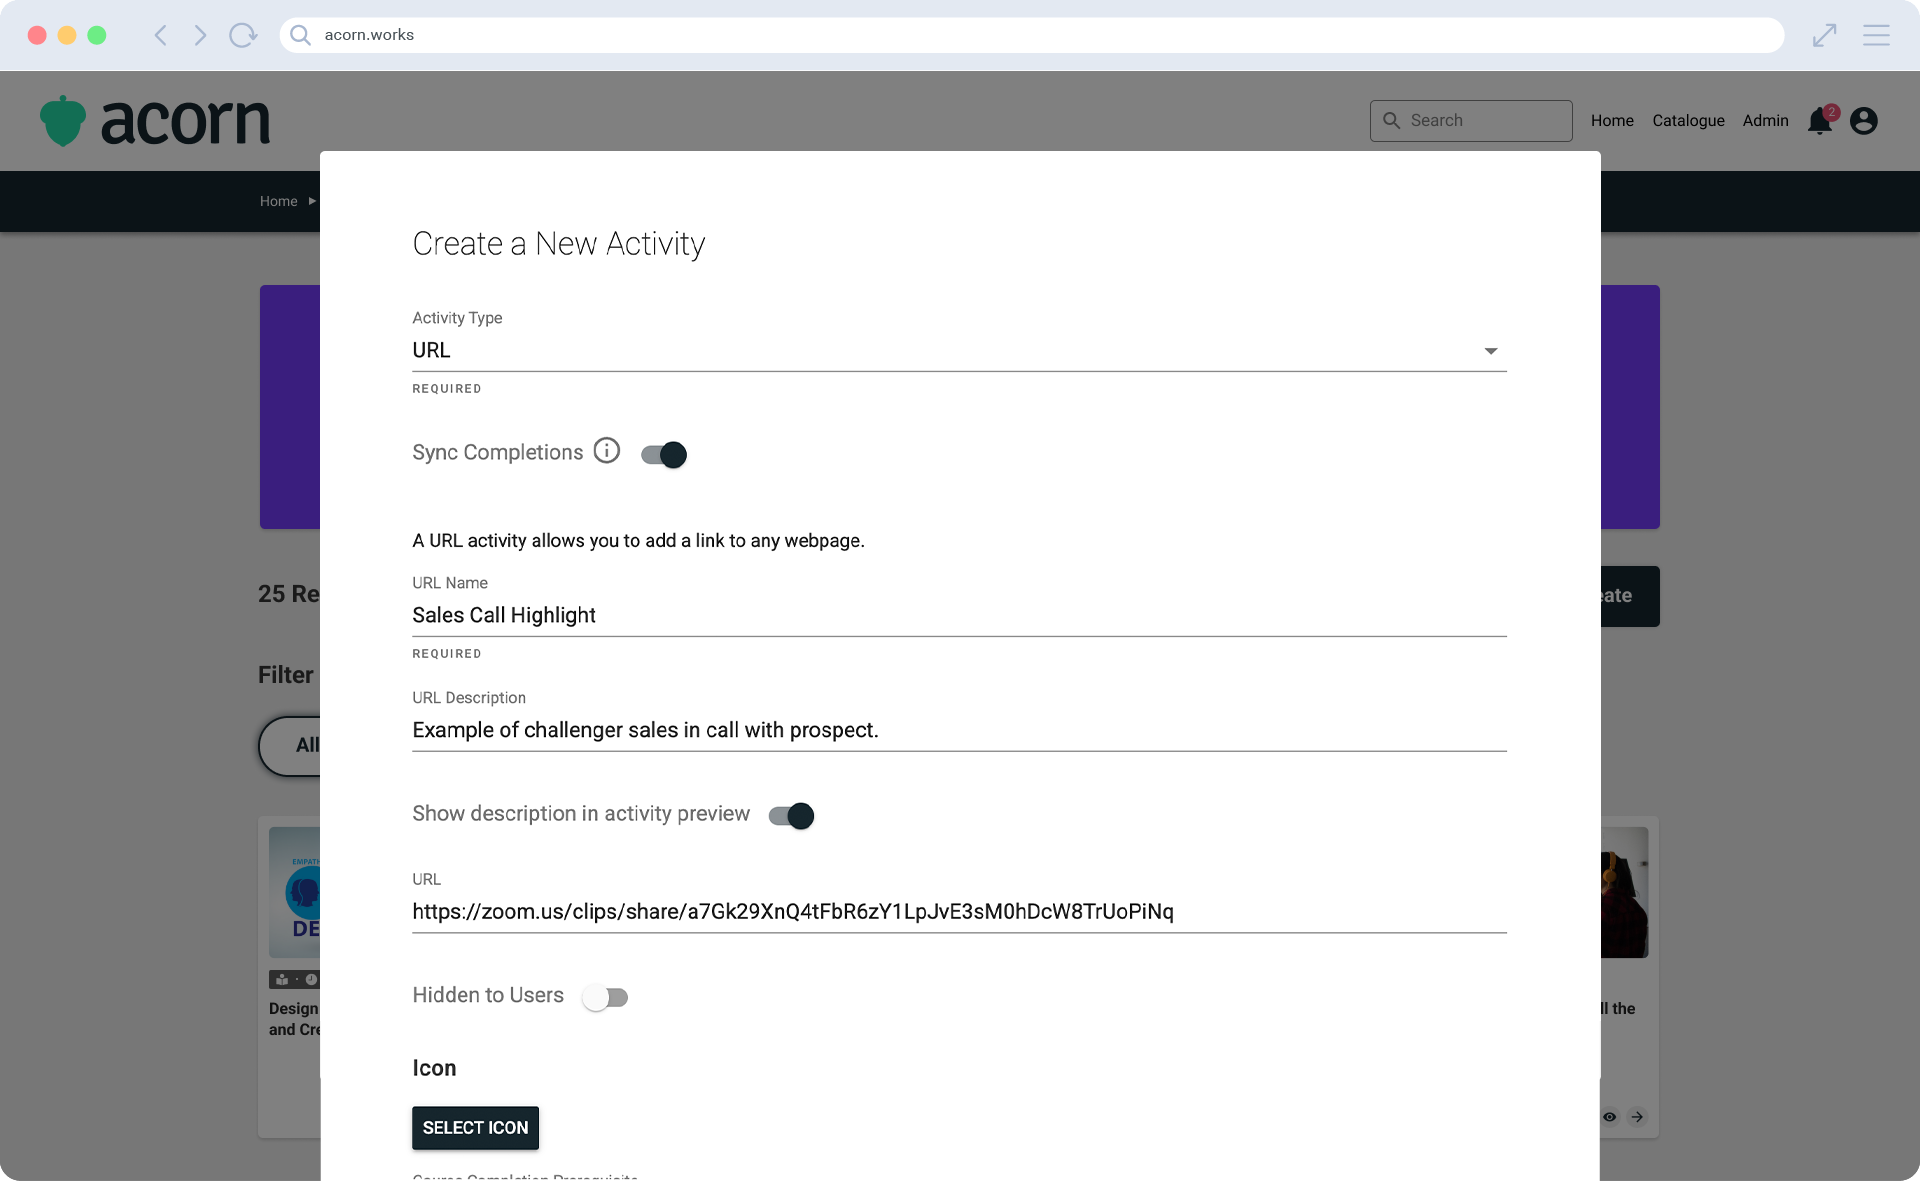Click the Home breadcrumb link
The width and height of the screenshot is (1920, 1181).
278,201
